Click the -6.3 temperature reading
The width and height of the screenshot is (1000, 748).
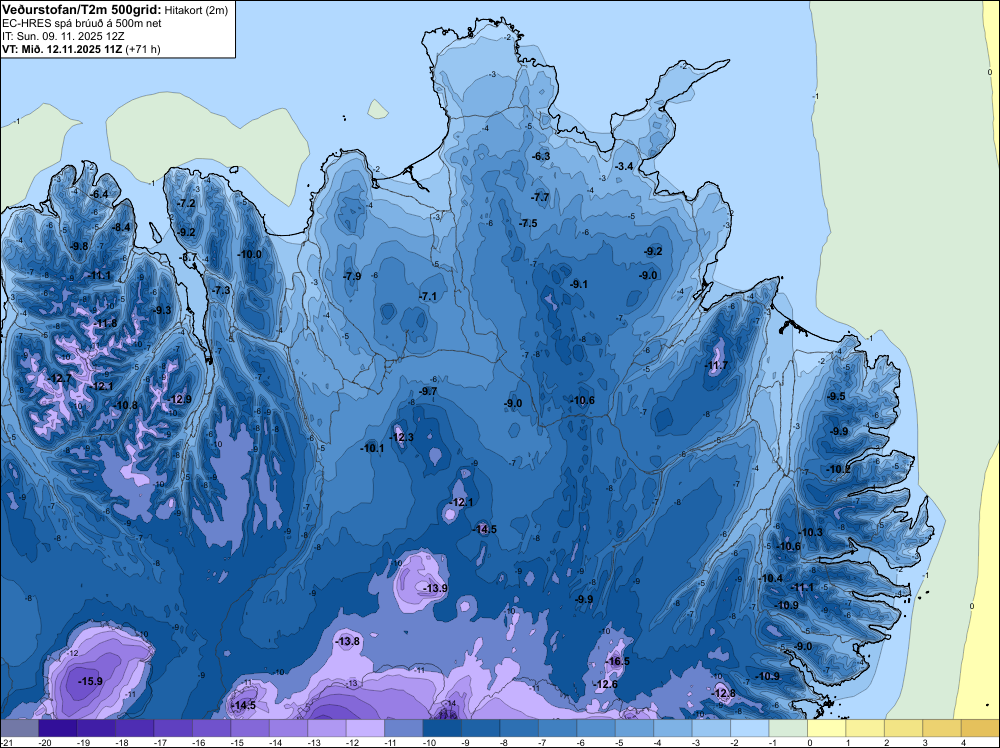(x=541, y=156)
